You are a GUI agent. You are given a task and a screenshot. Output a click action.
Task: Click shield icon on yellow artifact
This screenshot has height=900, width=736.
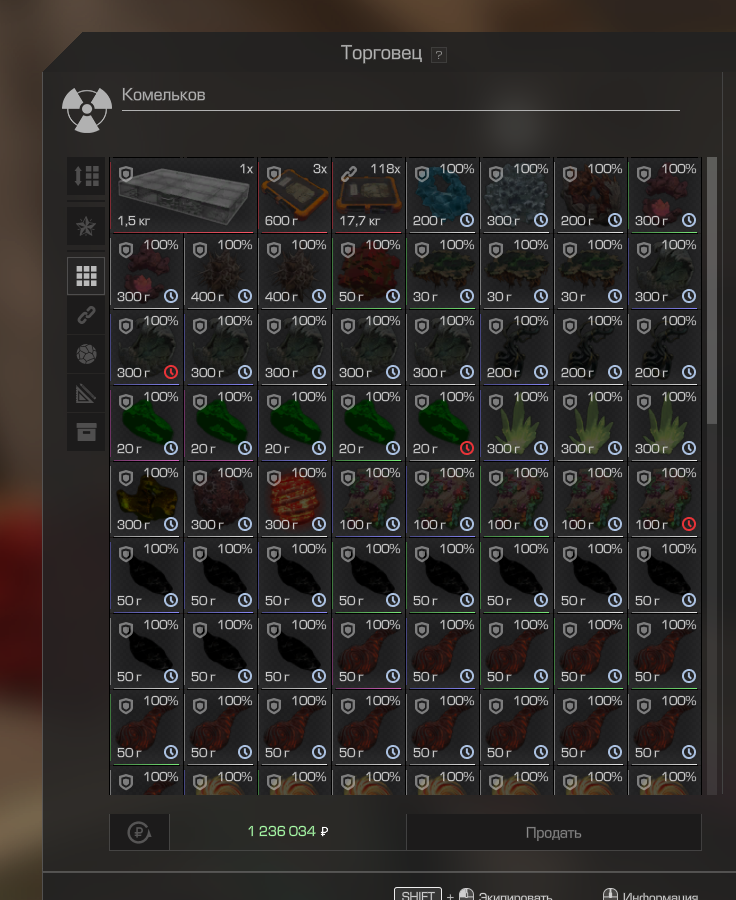126,478
